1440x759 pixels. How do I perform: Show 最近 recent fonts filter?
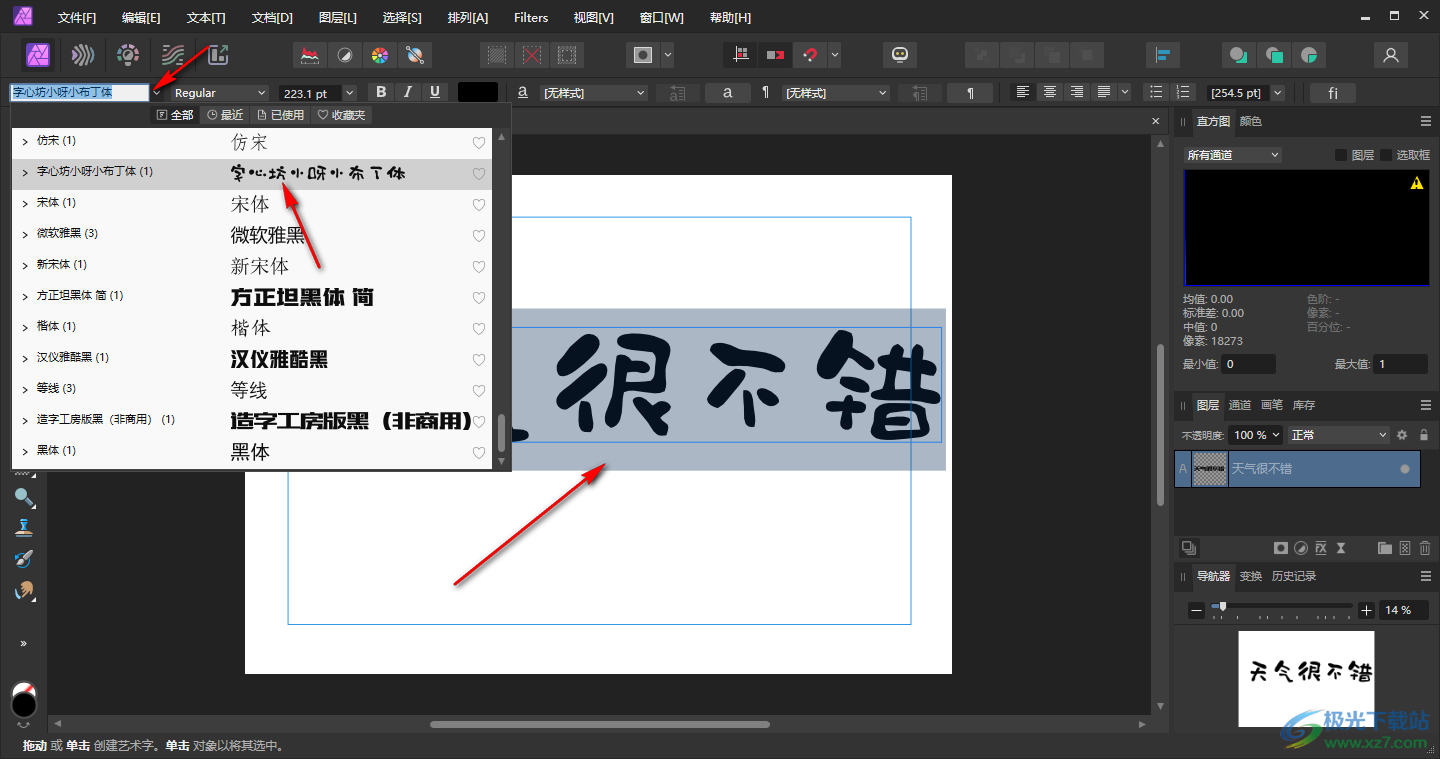tap(225, 115)
